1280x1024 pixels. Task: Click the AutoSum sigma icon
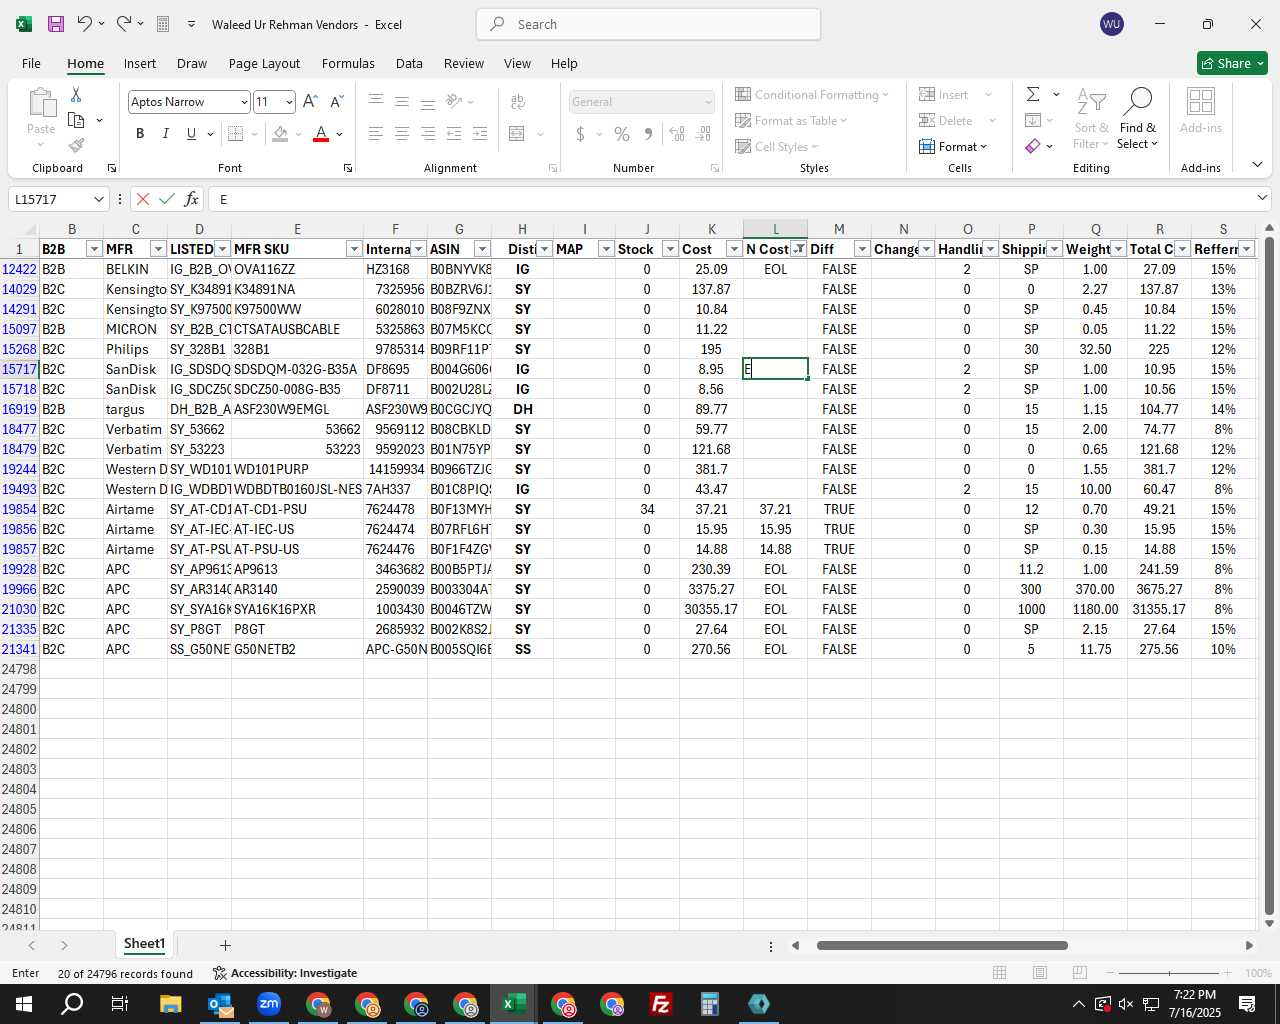pyautogui.click(x=1033, y=94)
